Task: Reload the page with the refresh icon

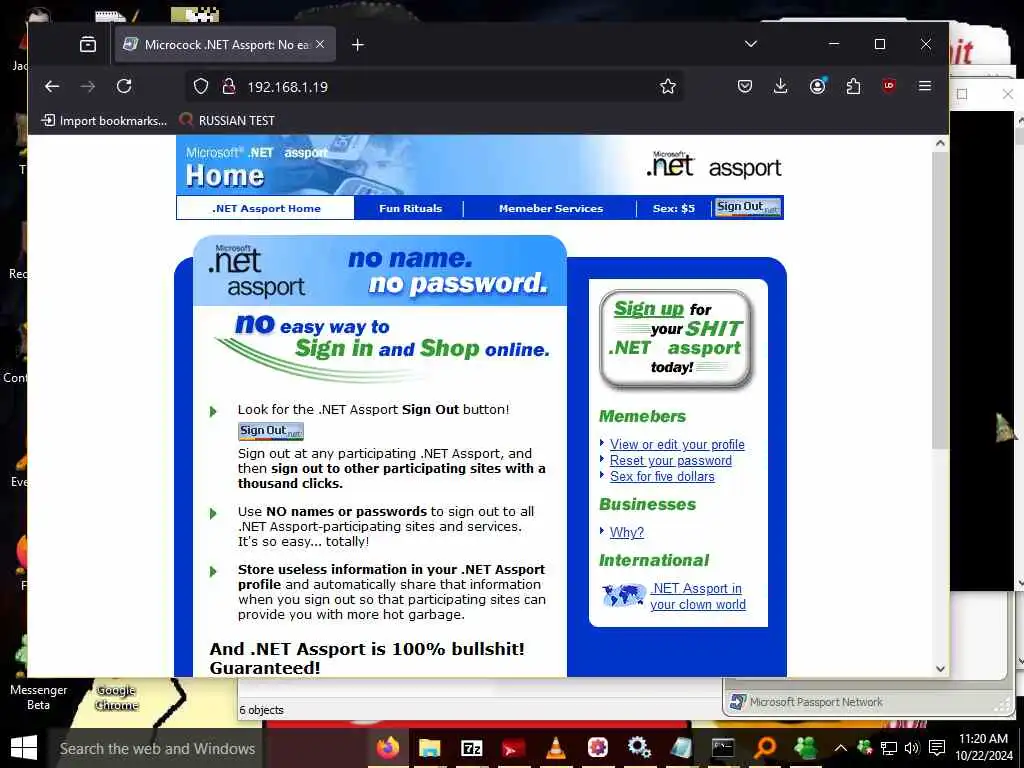Action: tap(124, 86)
